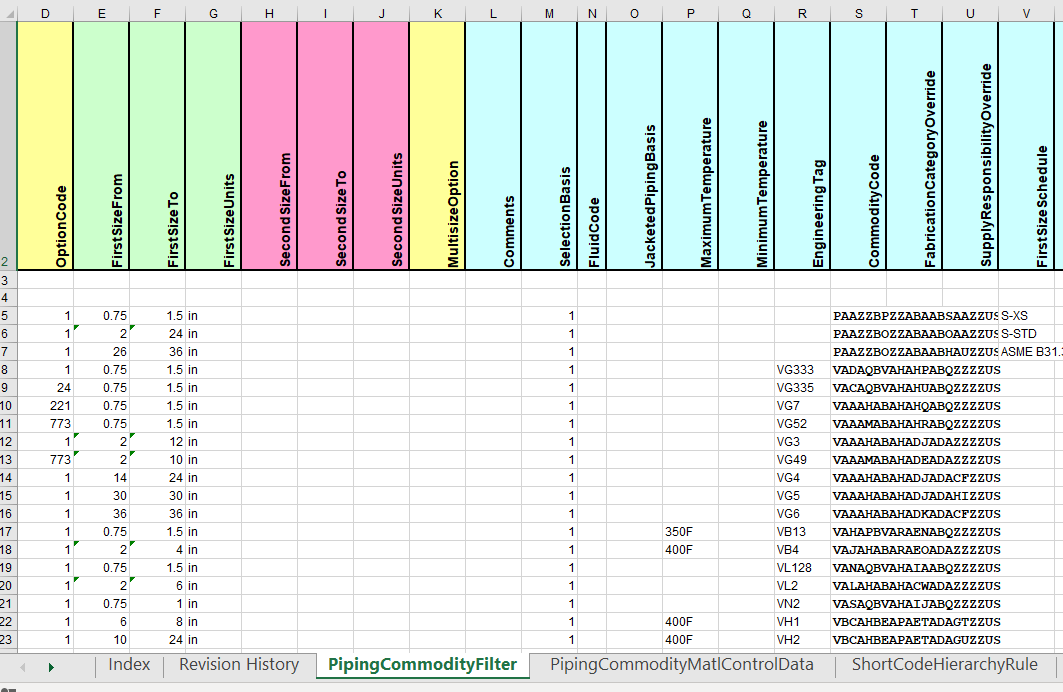Click the MaximumTemperature header cell
Viewport: 1063px width, 692px height.
[x=690, y=146]
